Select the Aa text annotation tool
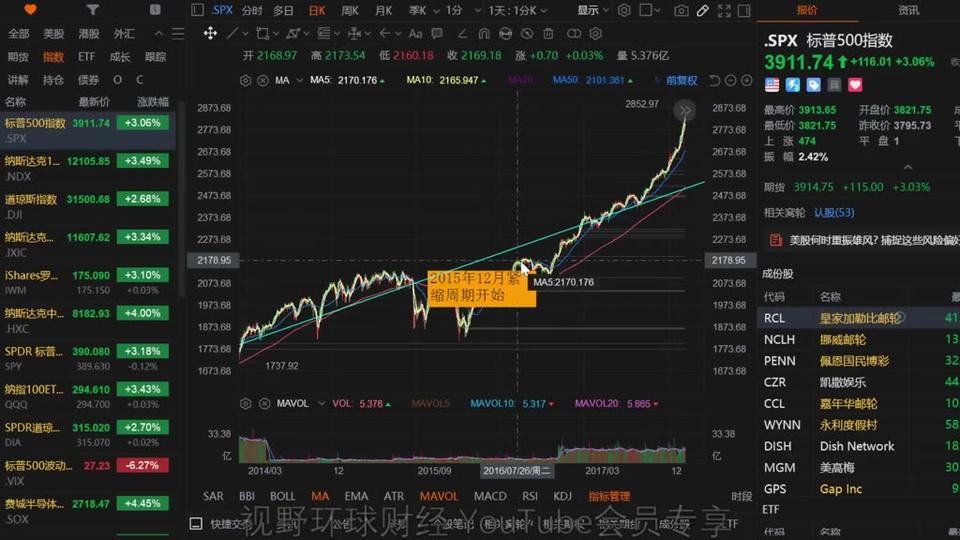The image size is (960, 540). (415, 33)
